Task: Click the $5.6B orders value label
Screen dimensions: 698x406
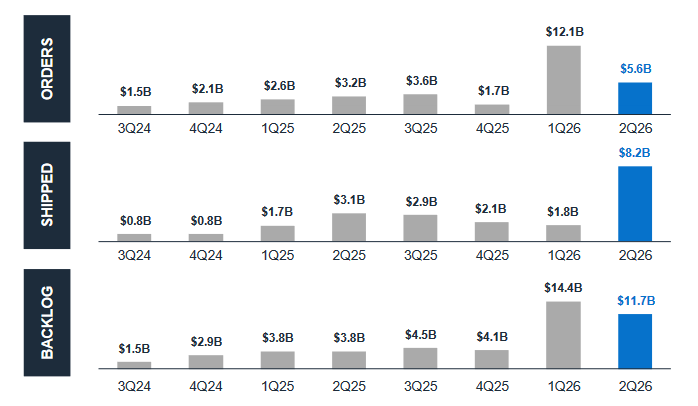Action: point(636,69)
